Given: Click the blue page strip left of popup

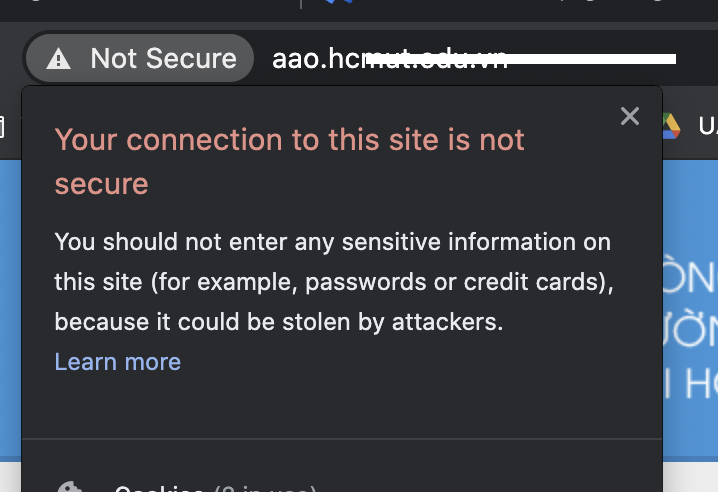Looking at the screenshot, I should [x=10, y=300].
